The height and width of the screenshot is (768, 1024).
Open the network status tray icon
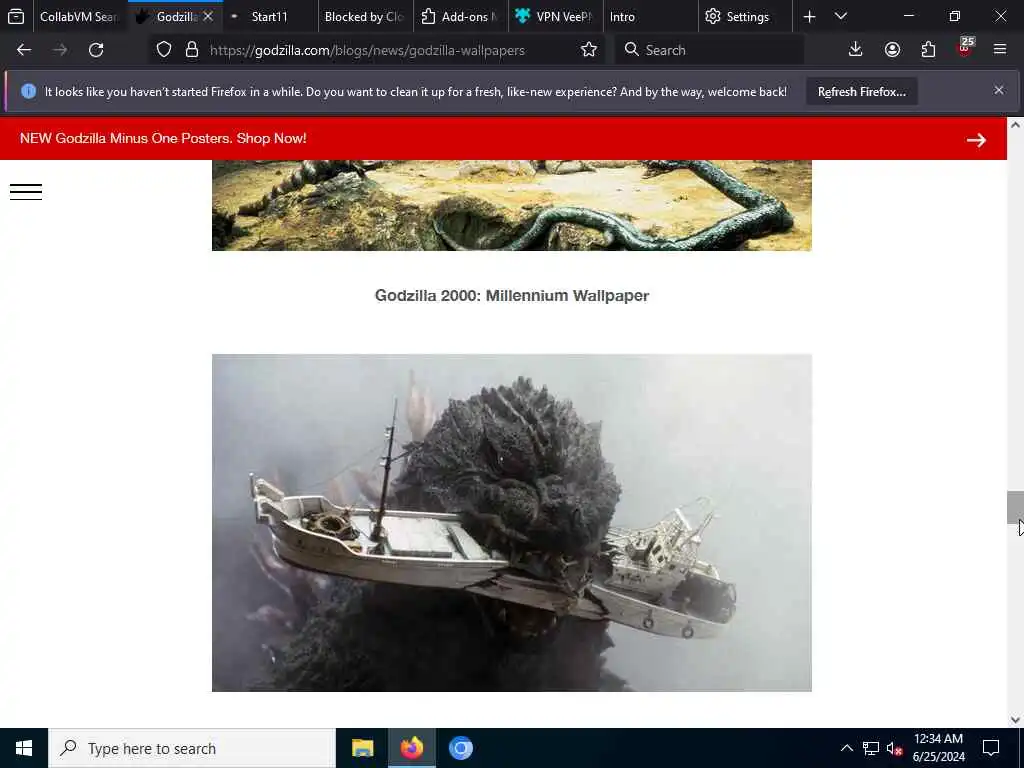point(871,748)
